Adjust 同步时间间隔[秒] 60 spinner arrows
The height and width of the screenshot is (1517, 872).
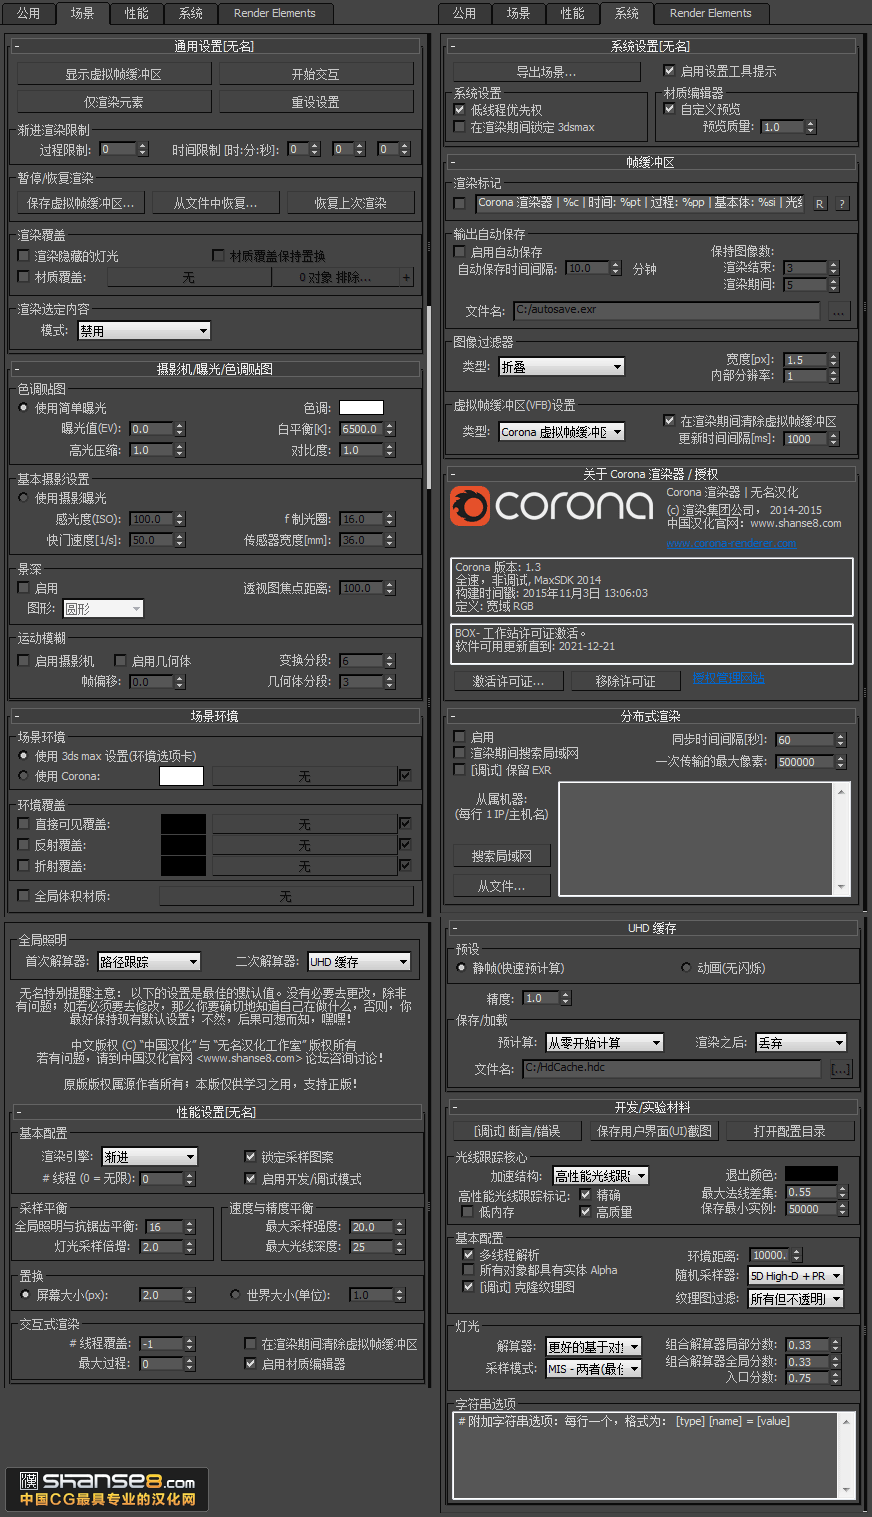[x=840, y=740]
